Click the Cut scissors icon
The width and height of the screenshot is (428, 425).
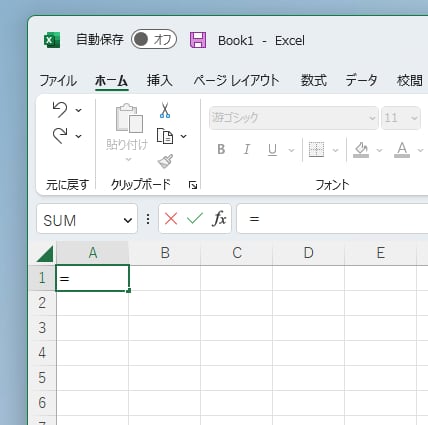tap(165, 110)
